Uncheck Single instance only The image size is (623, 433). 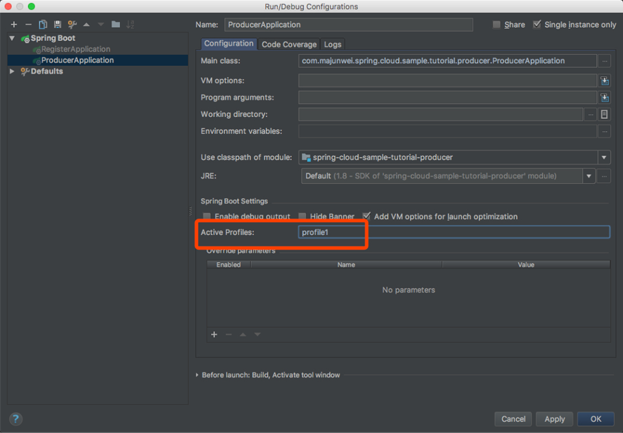click(537, 25)
